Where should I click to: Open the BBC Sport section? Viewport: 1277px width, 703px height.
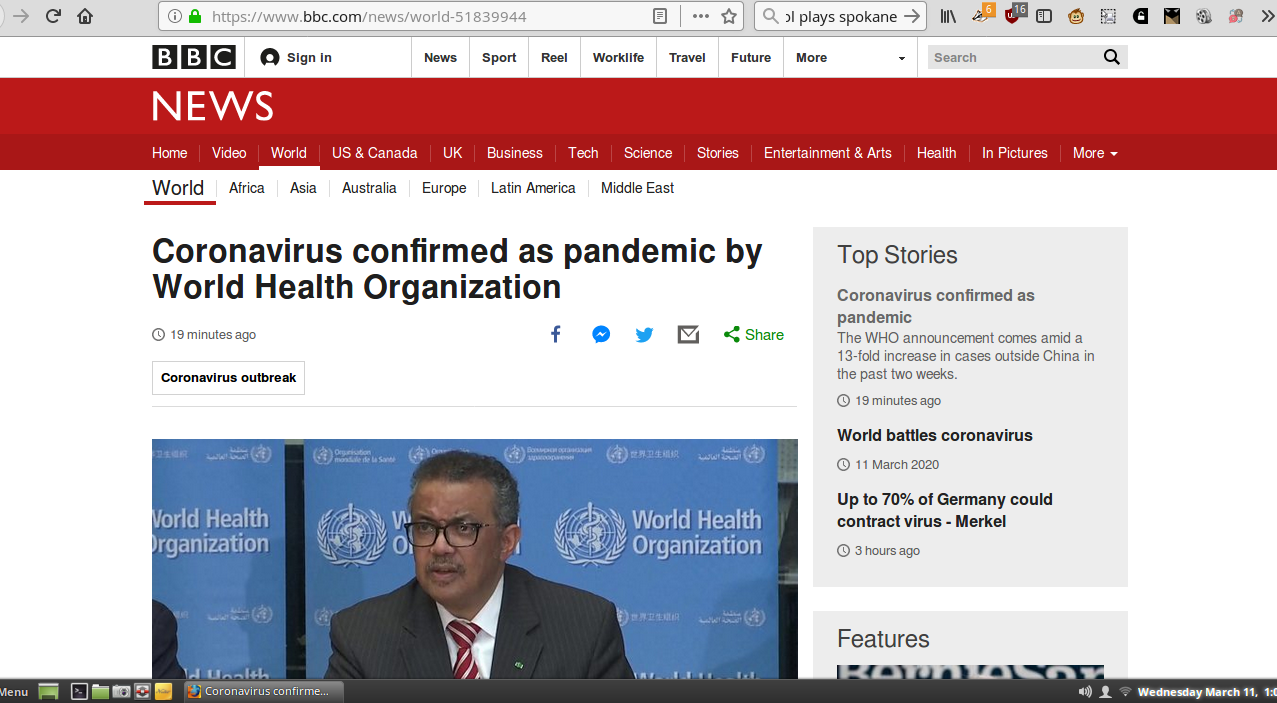(499, 57)
